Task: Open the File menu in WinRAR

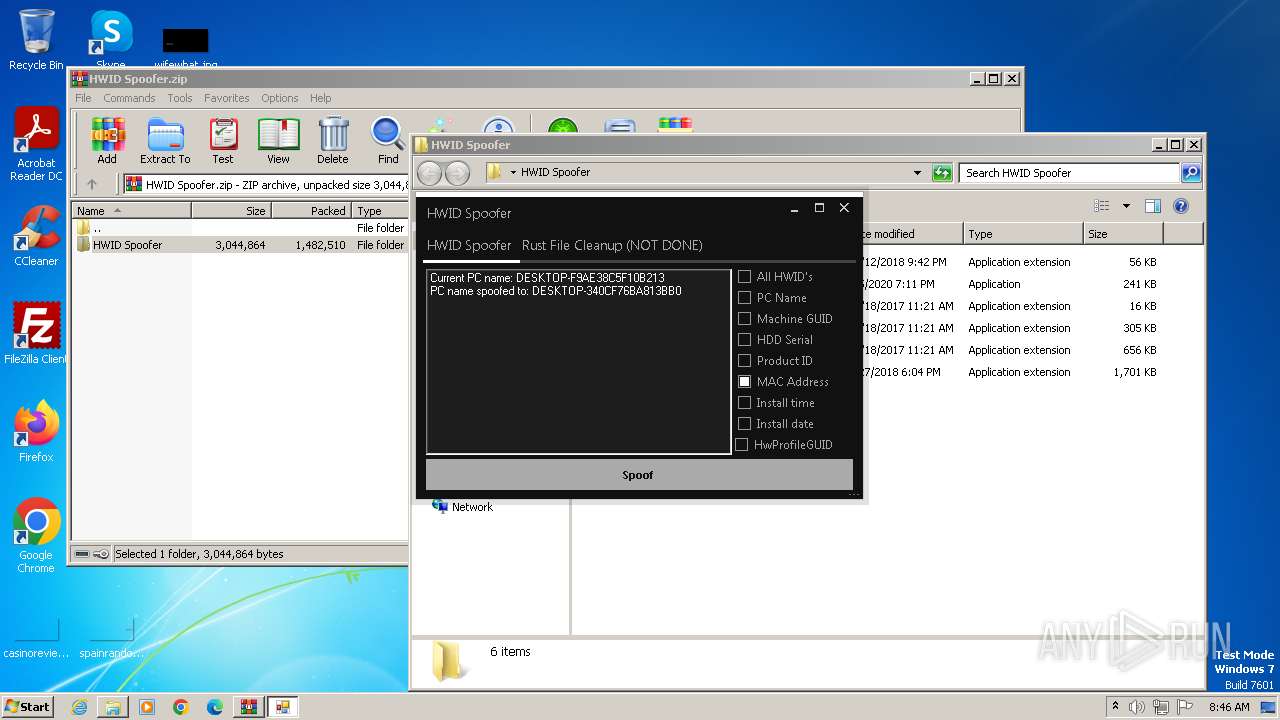Action: [83, 98]
